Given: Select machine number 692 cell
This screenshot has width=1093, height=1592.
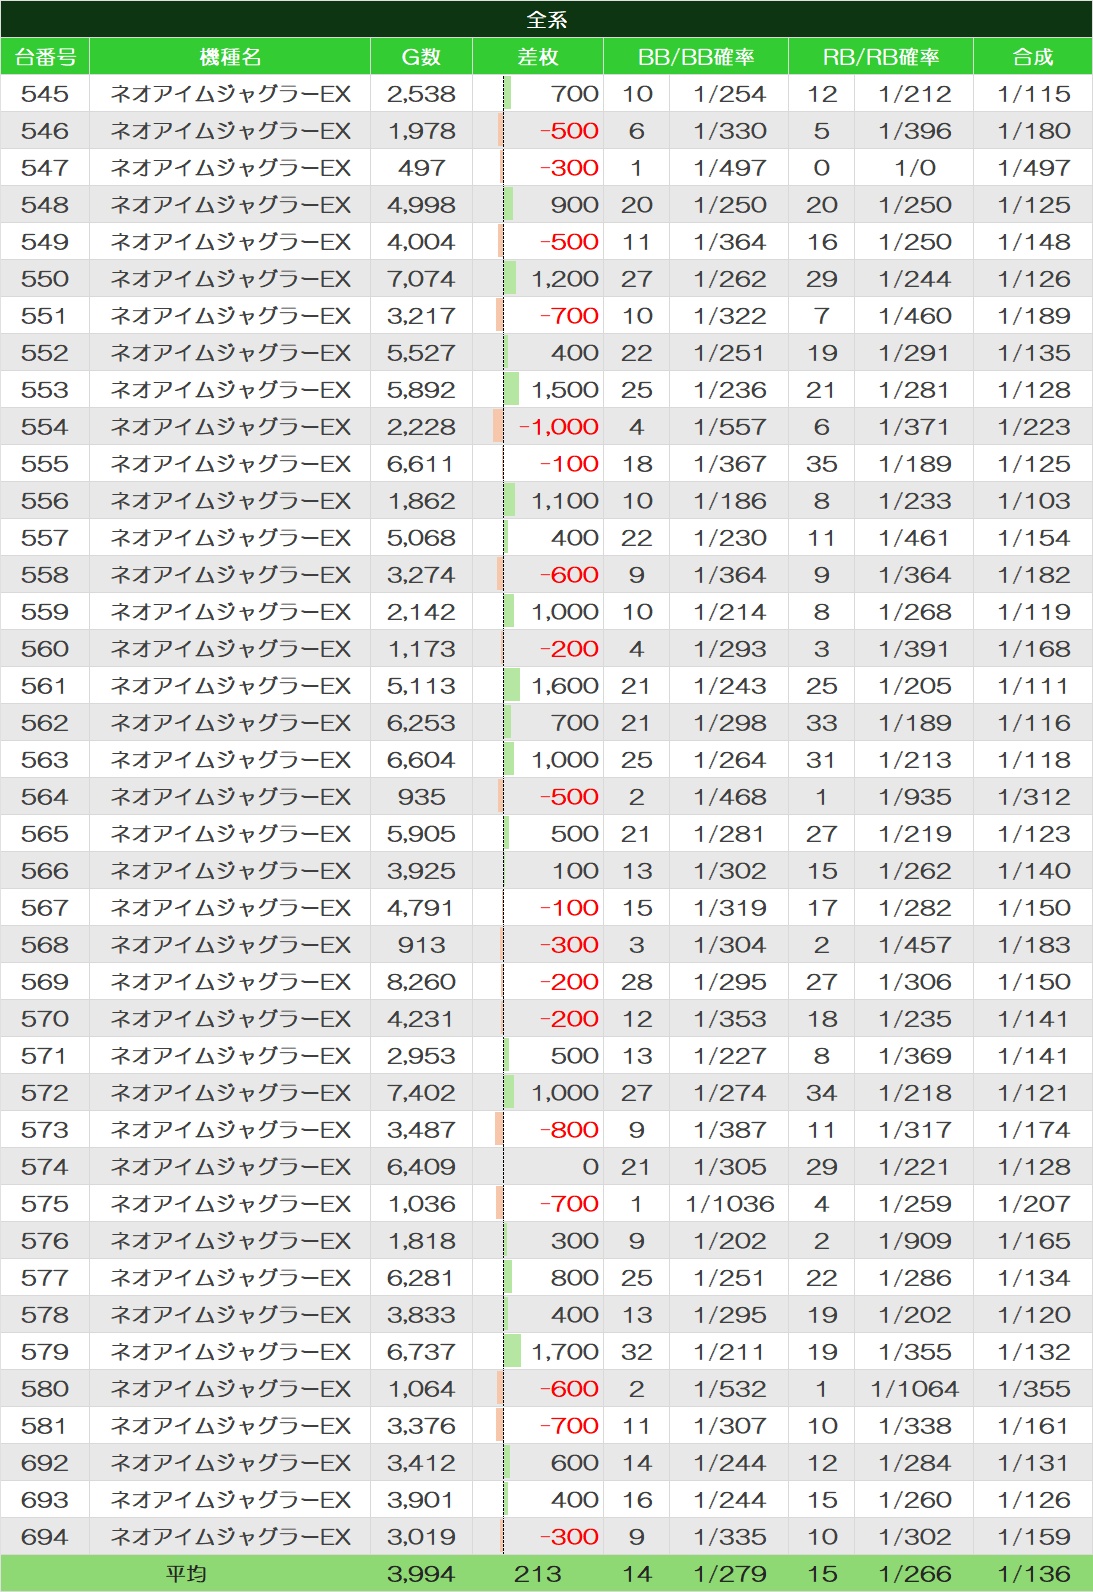Looking at the screenshot, I should (45, 1463).
